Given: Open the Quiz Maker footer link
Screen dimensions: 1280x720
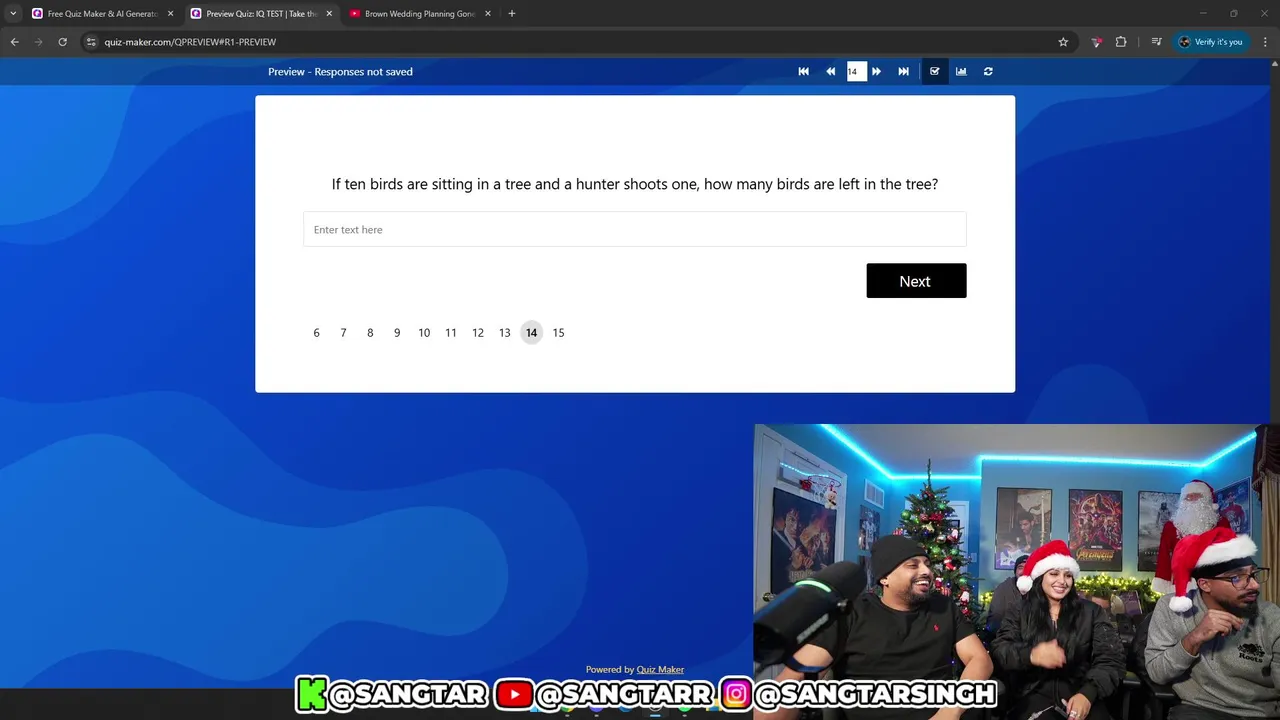Looking at the screenshot, I should (x=660, y=670).
